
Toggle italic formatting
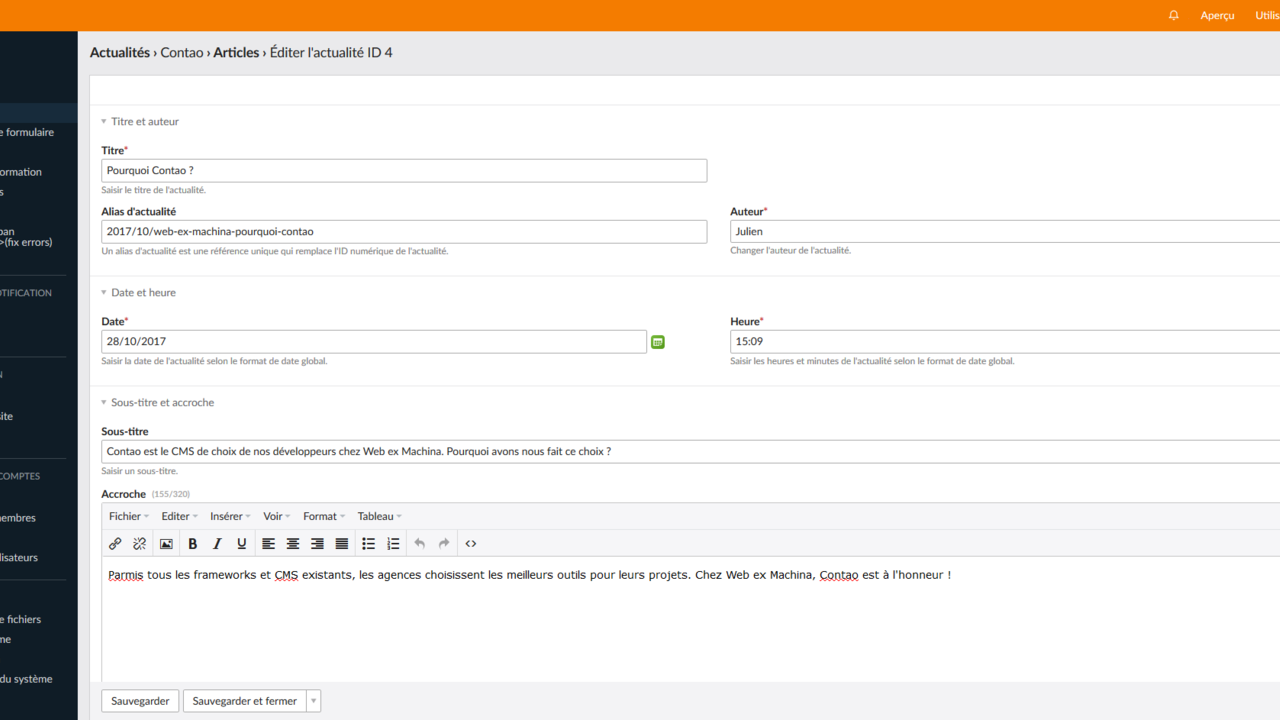click(x=217, y=544)
